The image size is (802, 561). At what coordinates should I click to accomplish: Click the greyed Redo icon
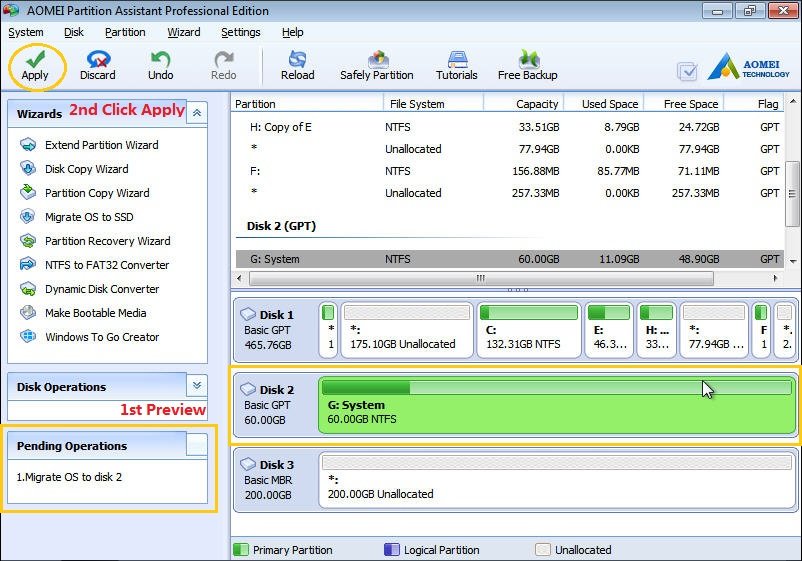[224, 59]
